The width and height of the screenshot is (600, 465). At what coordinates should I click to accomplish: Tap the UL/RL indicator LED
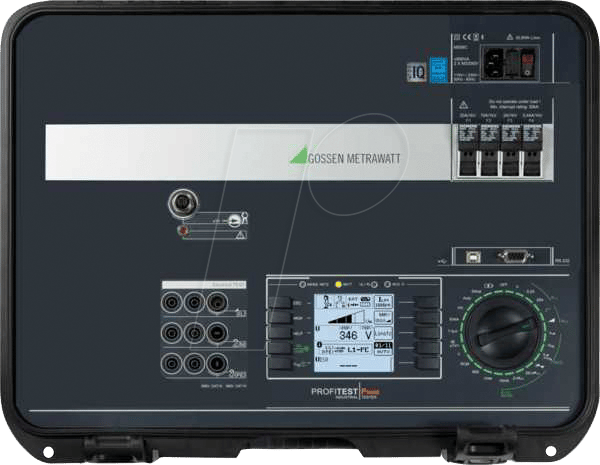(x=374, y=284)
